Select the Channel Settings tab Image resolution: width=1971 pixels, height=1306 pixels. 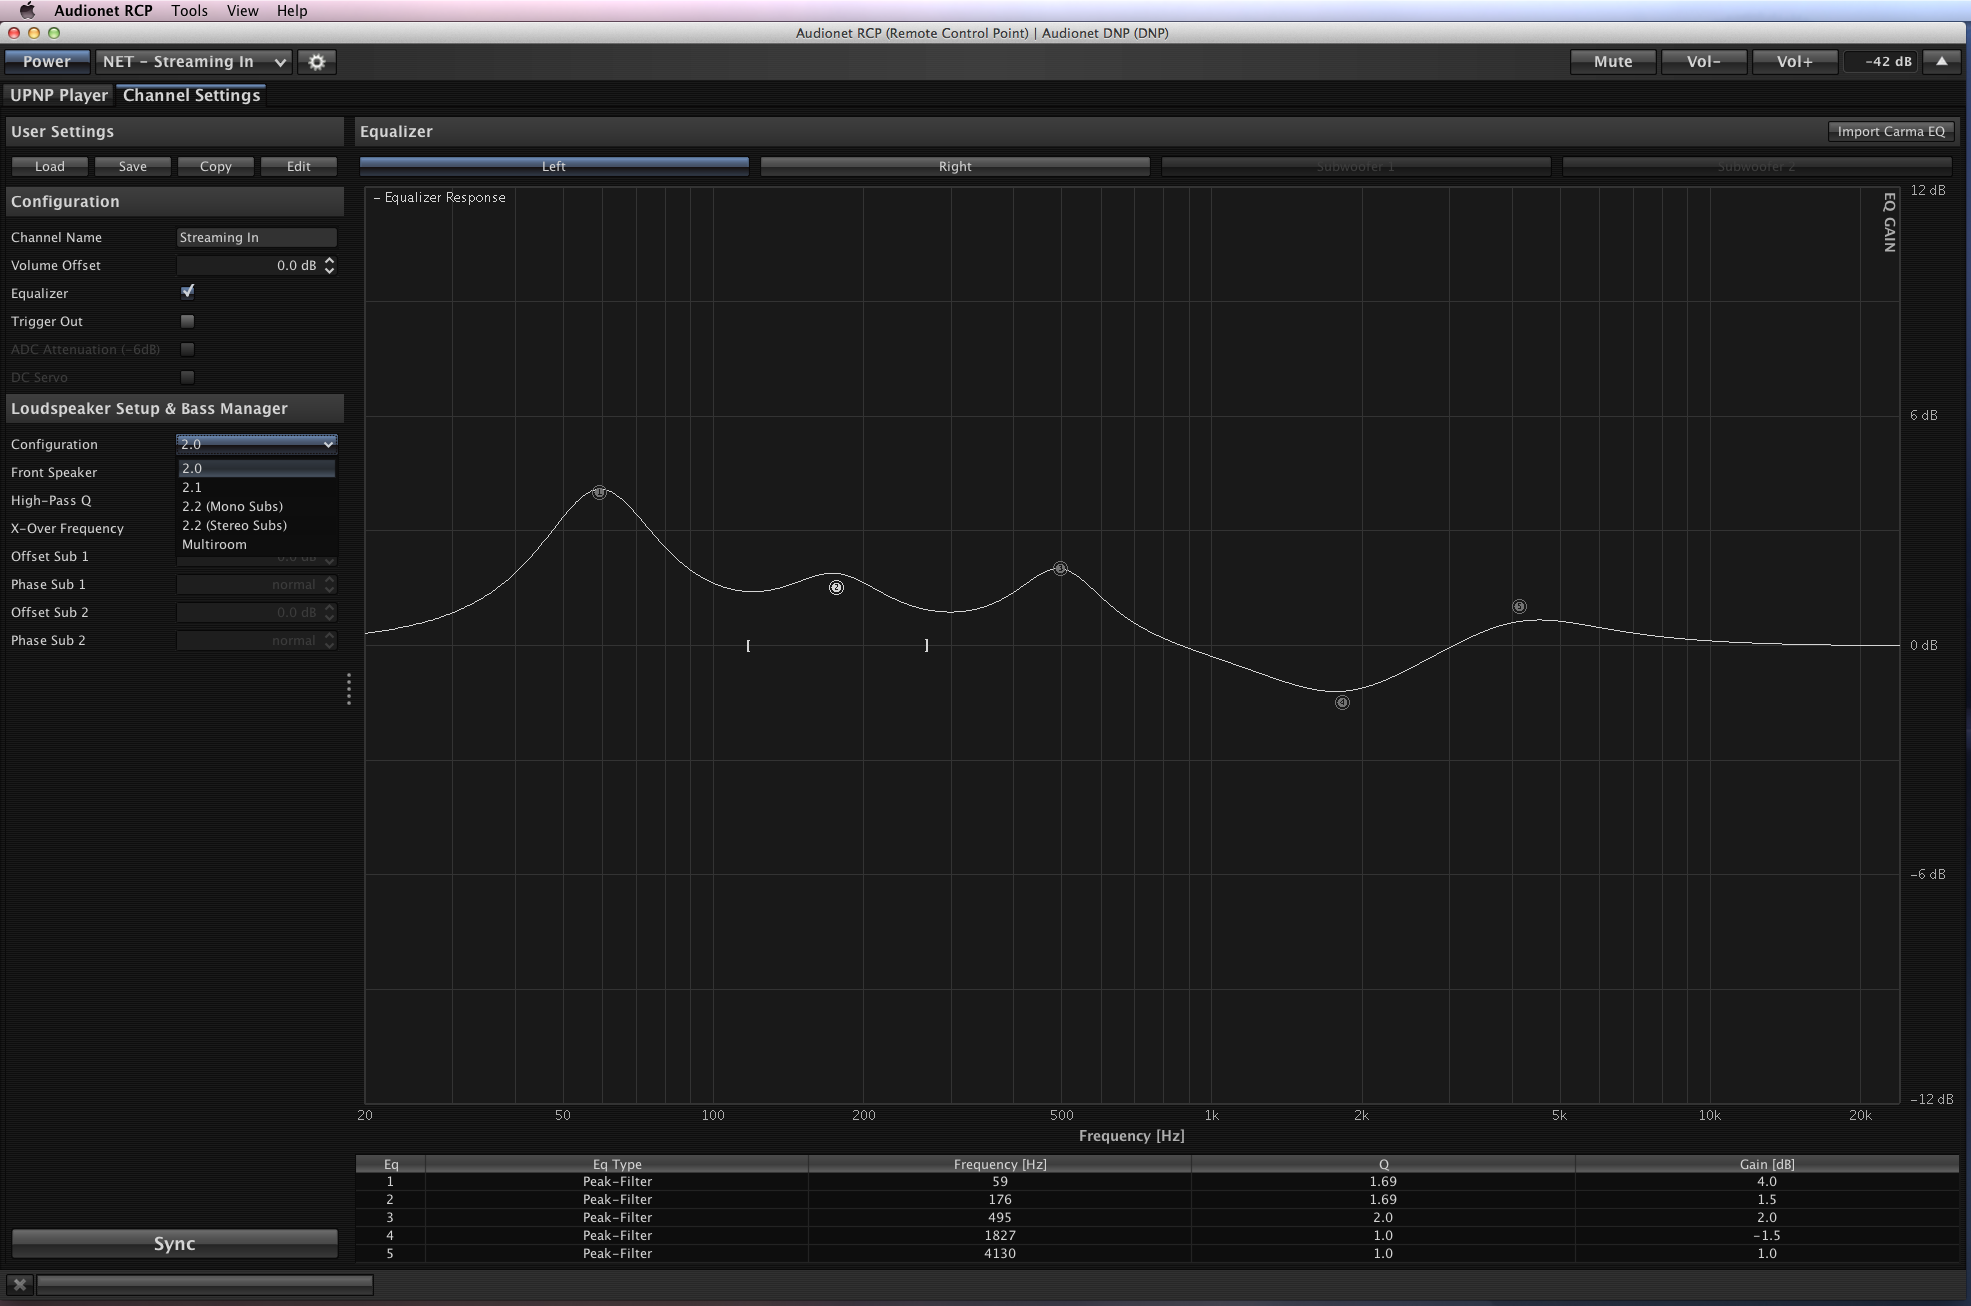(192, 95)
